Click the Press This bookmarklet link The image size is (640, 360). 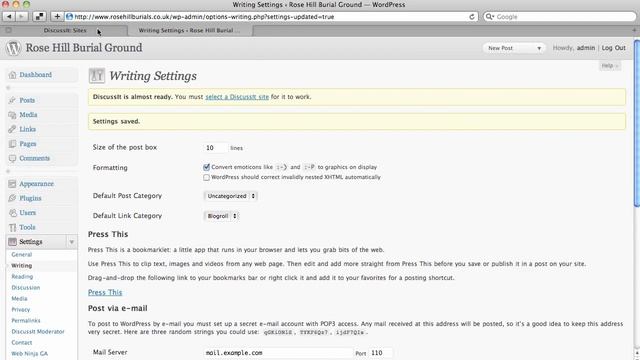point(105,292)
